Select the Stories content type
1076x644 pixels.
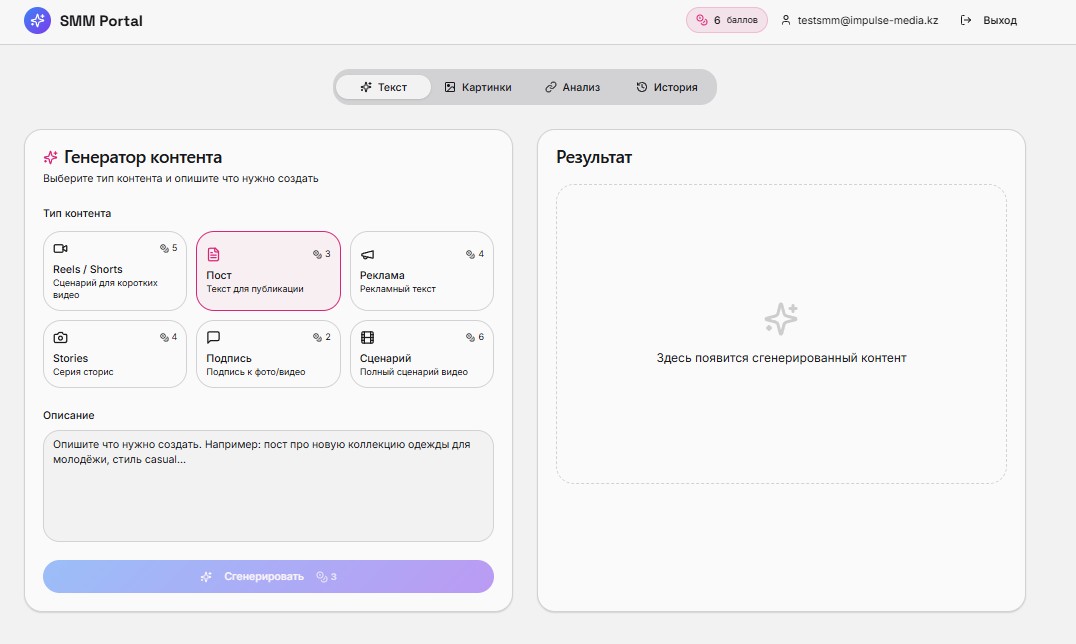[115, 354]
